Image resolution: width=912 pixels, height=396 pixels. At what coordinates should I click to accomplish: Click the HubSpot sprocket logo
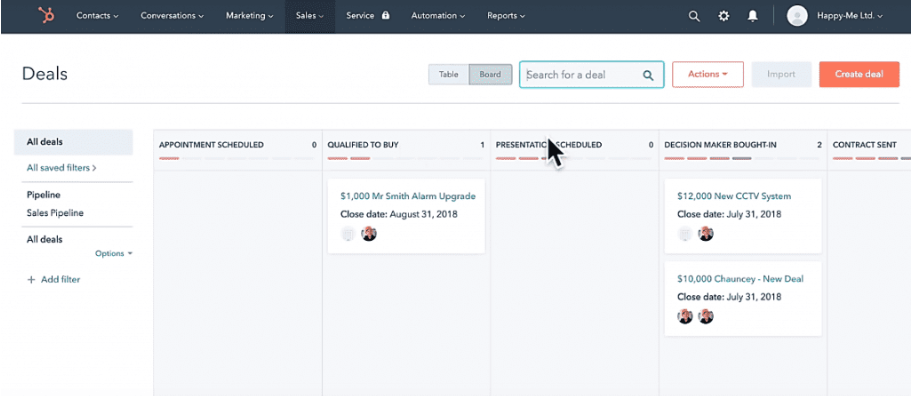pyautogui.click(x=46, y=16)
